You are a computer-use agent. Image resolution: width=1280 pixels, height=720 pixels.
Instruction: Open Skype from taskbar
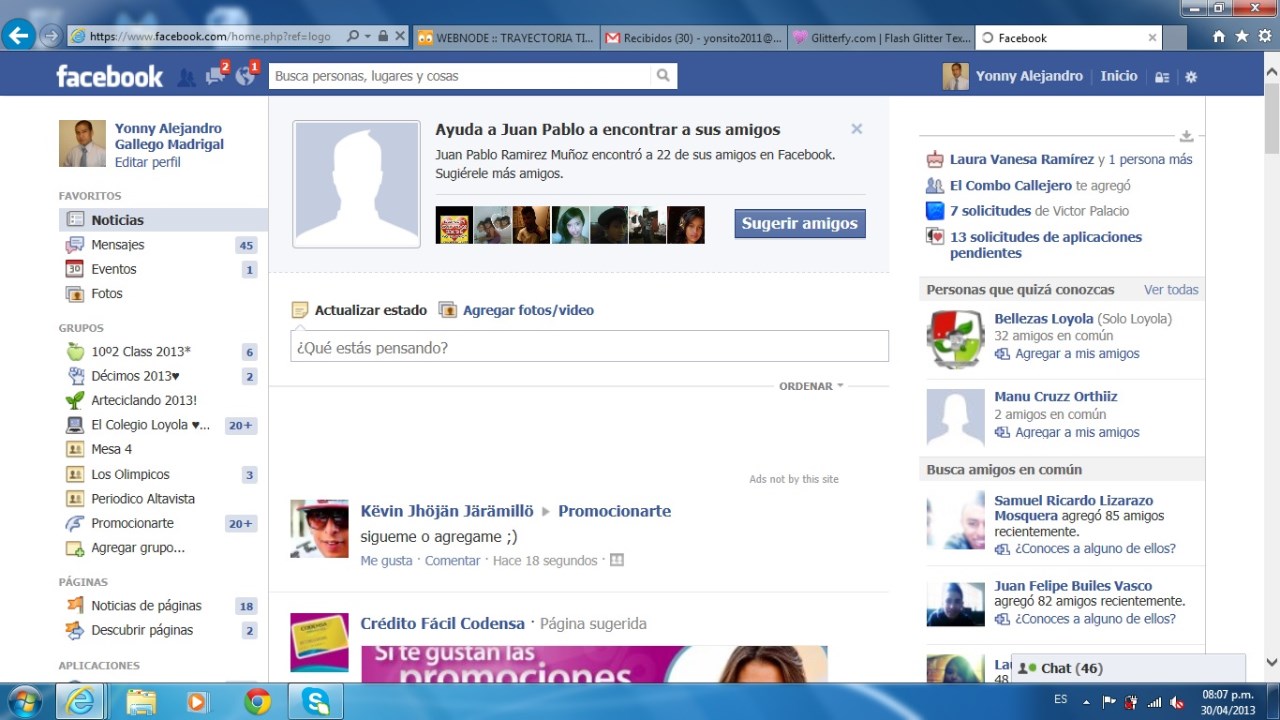pos(316,702)
